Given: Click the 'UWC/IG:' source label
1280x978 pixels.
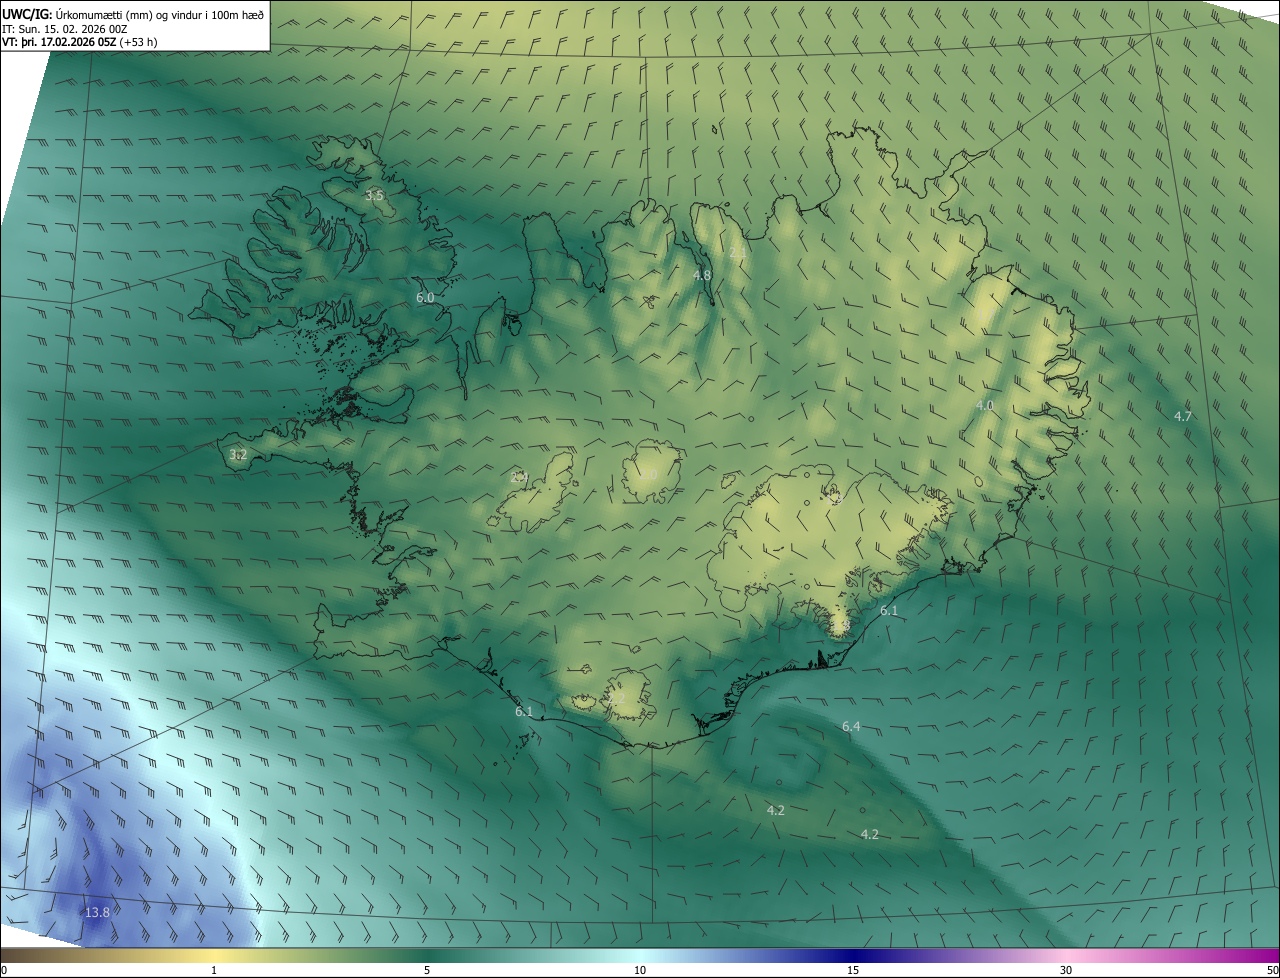Looking at the screenshot, I should 27,14.
